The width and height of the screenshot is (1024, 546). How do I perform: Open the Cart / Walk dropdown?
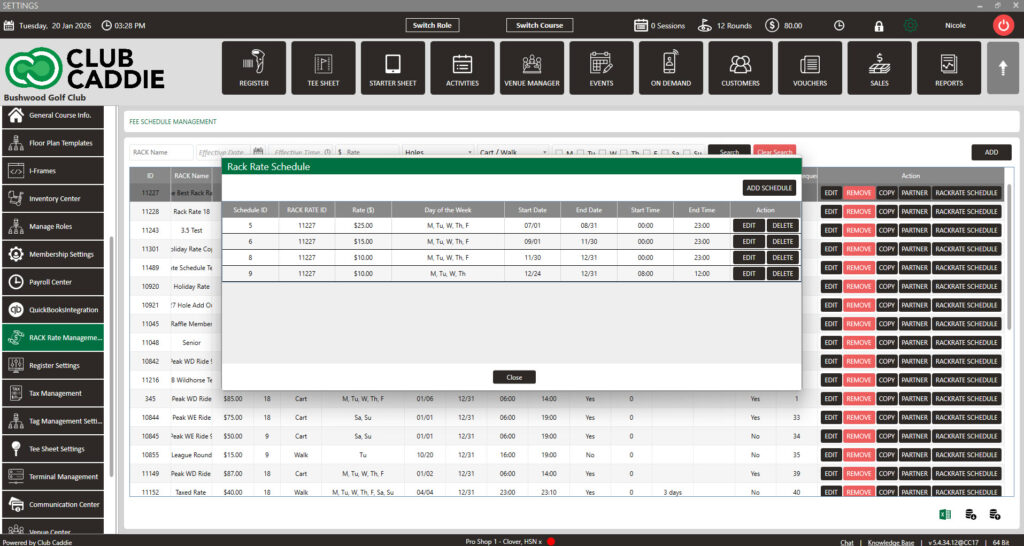513,152
